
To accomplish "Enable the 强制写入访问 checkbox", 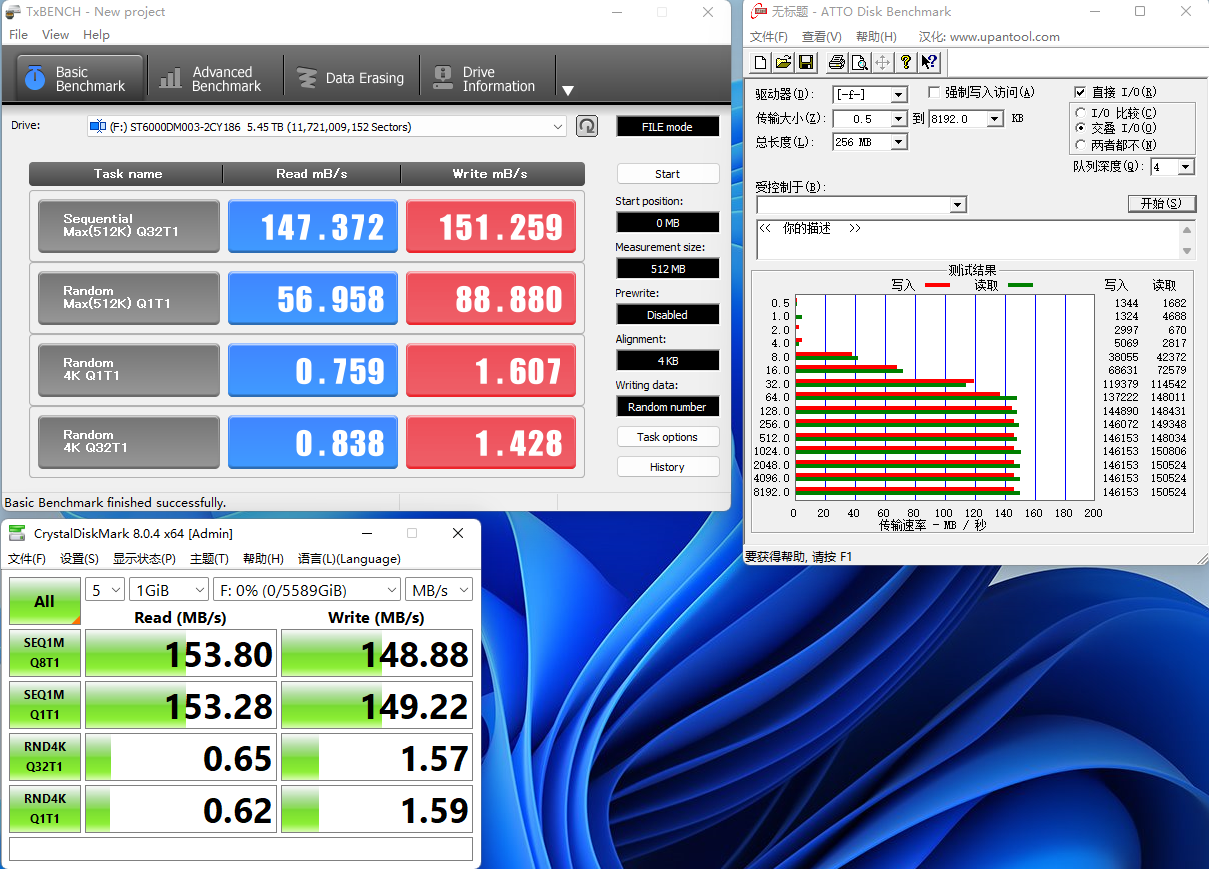I will coord(934,93).
